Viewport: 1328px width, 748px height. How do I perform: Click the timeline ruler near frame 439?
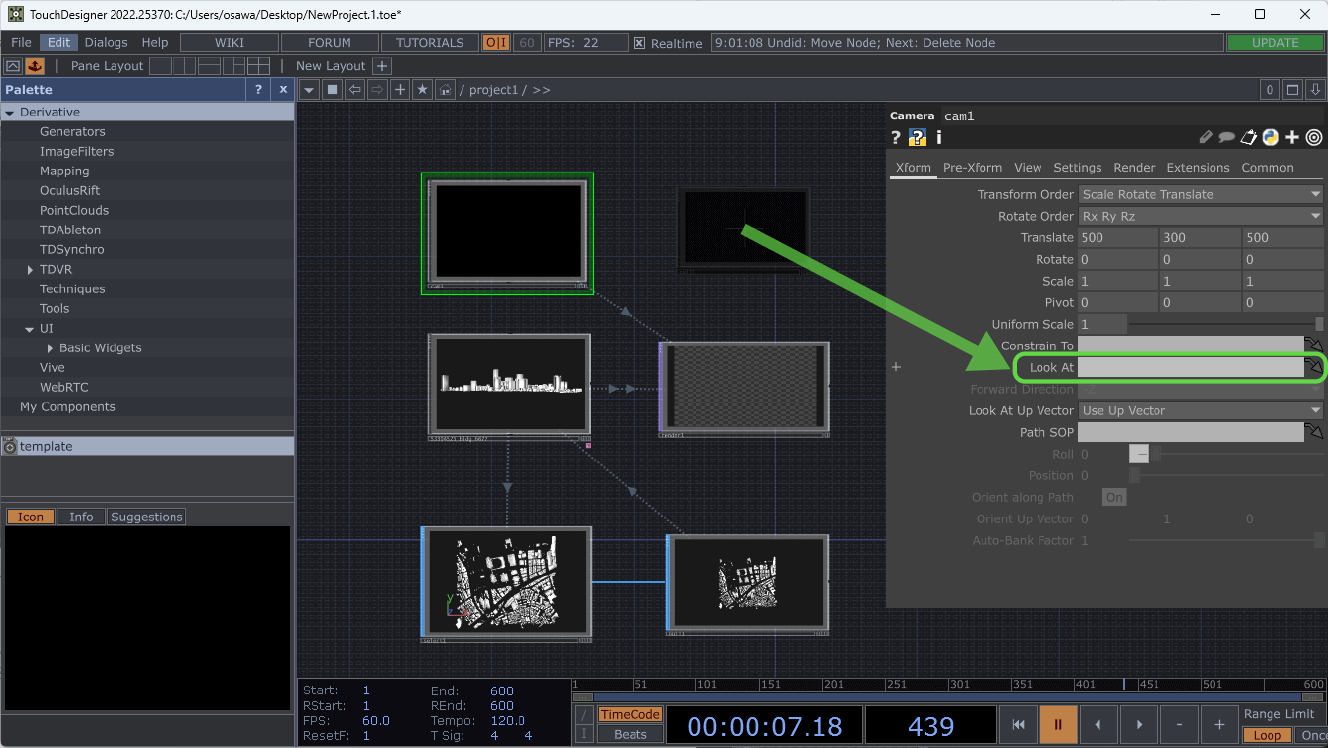(x=1124, y=685)
